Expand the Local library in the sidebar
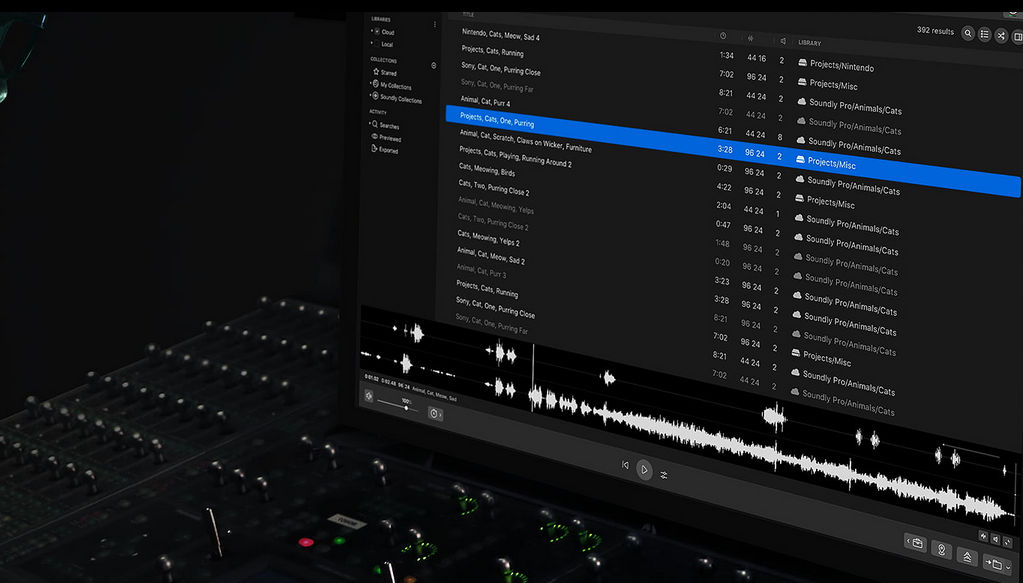The height and width of the screenshot is (583, 1023). click(373, 43)
